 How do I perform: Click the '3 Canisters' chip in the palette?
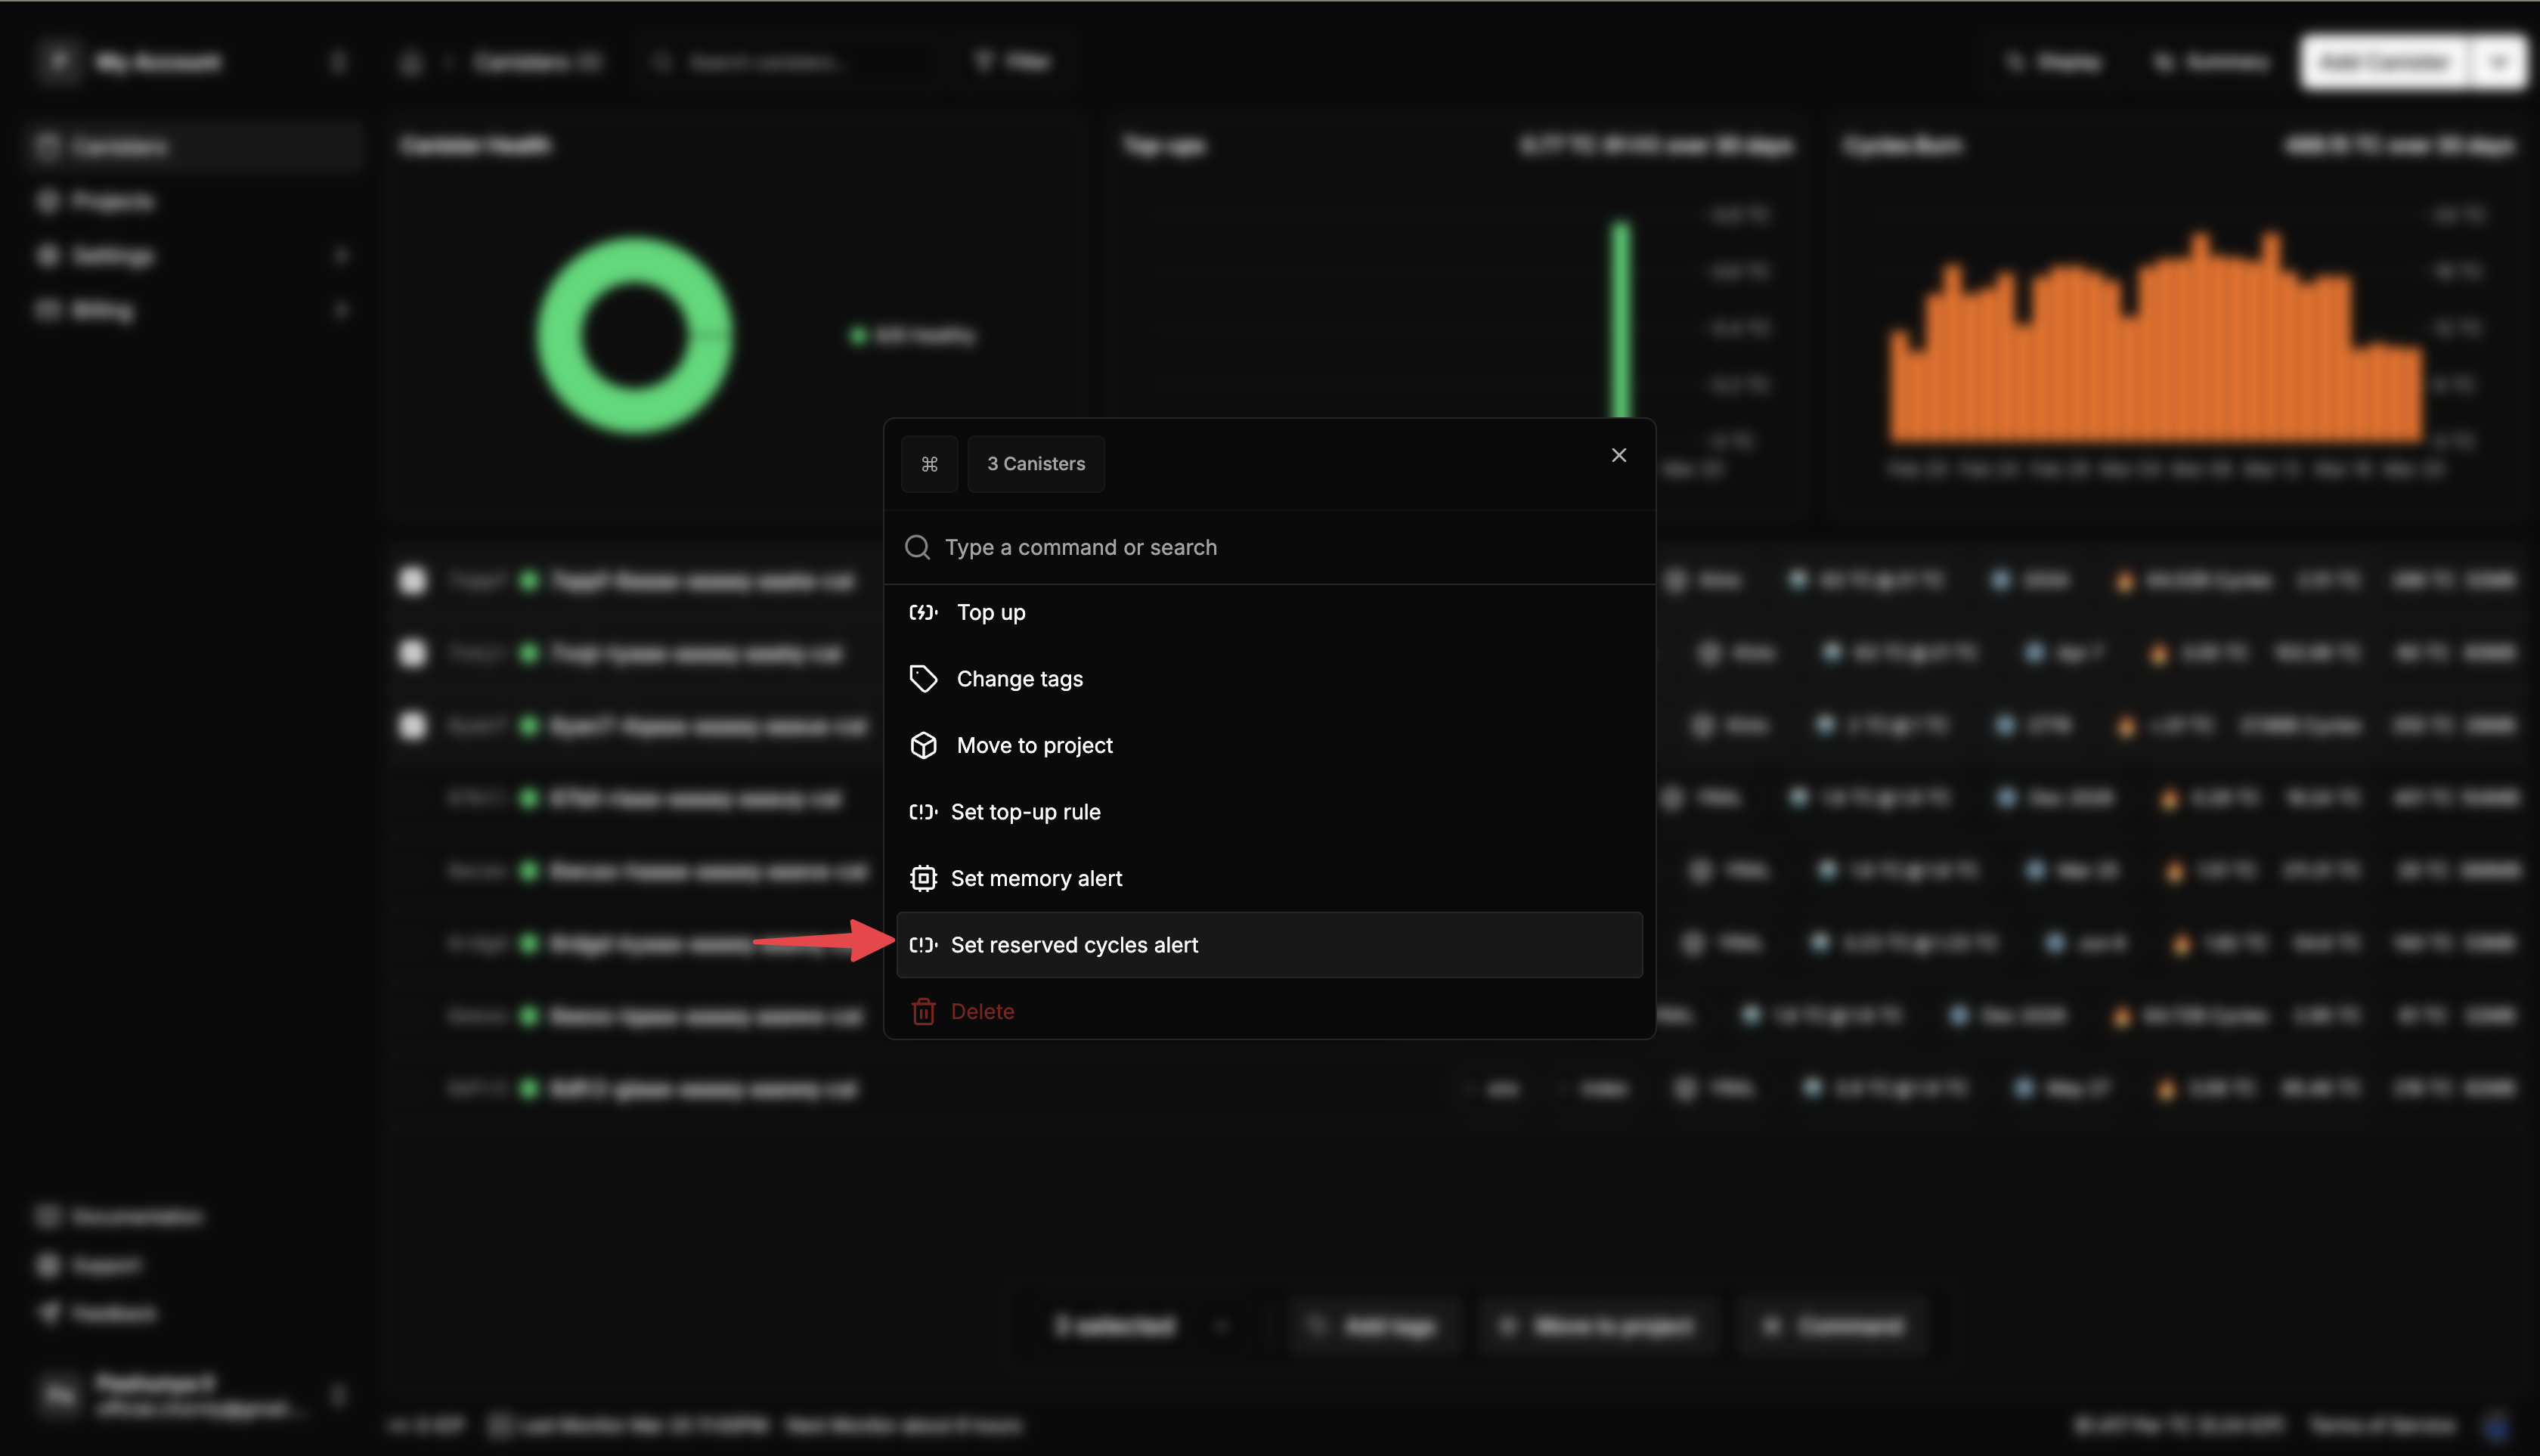point(1035,463)
